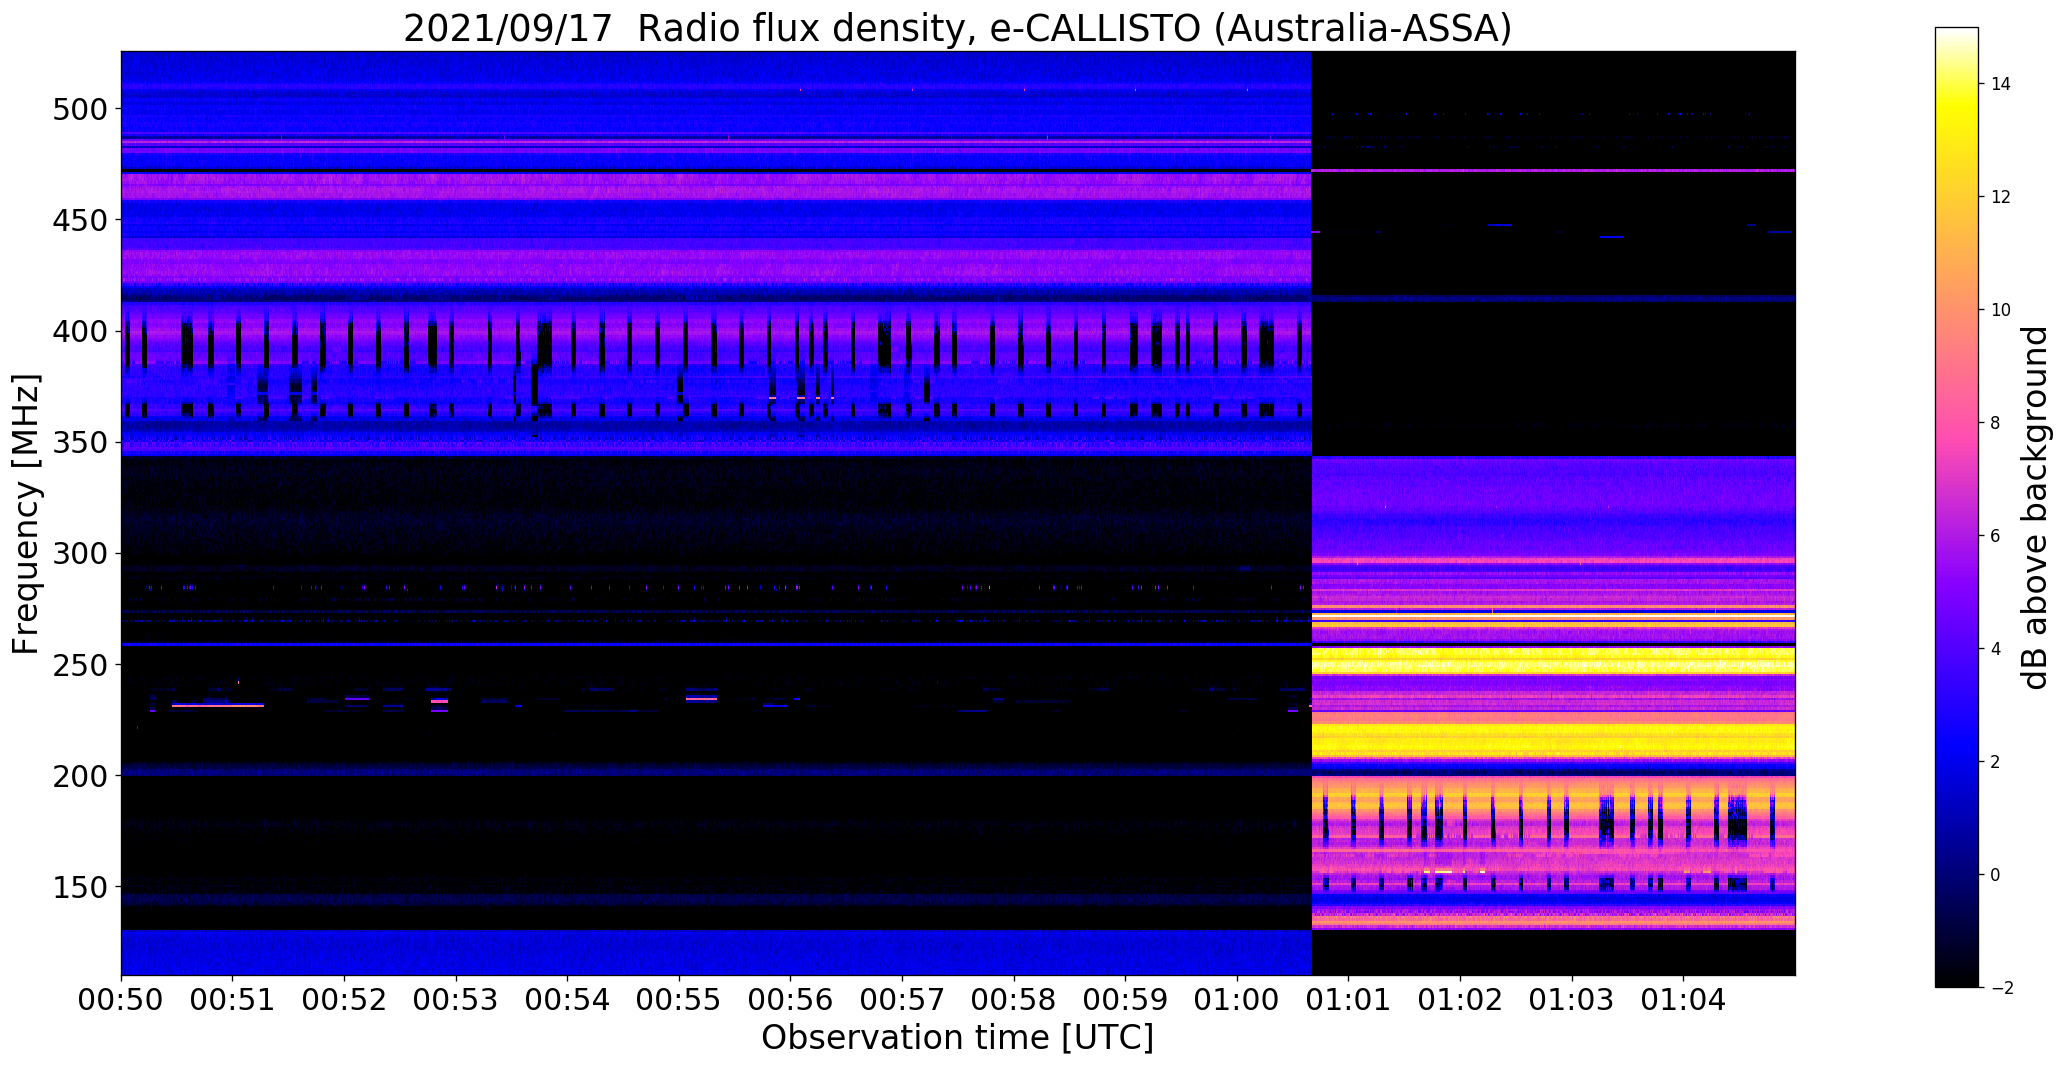This screenshot has height=1067, width=2066.
Task: Click the yellow band of the colorbar
Action: coord(1957,110)
